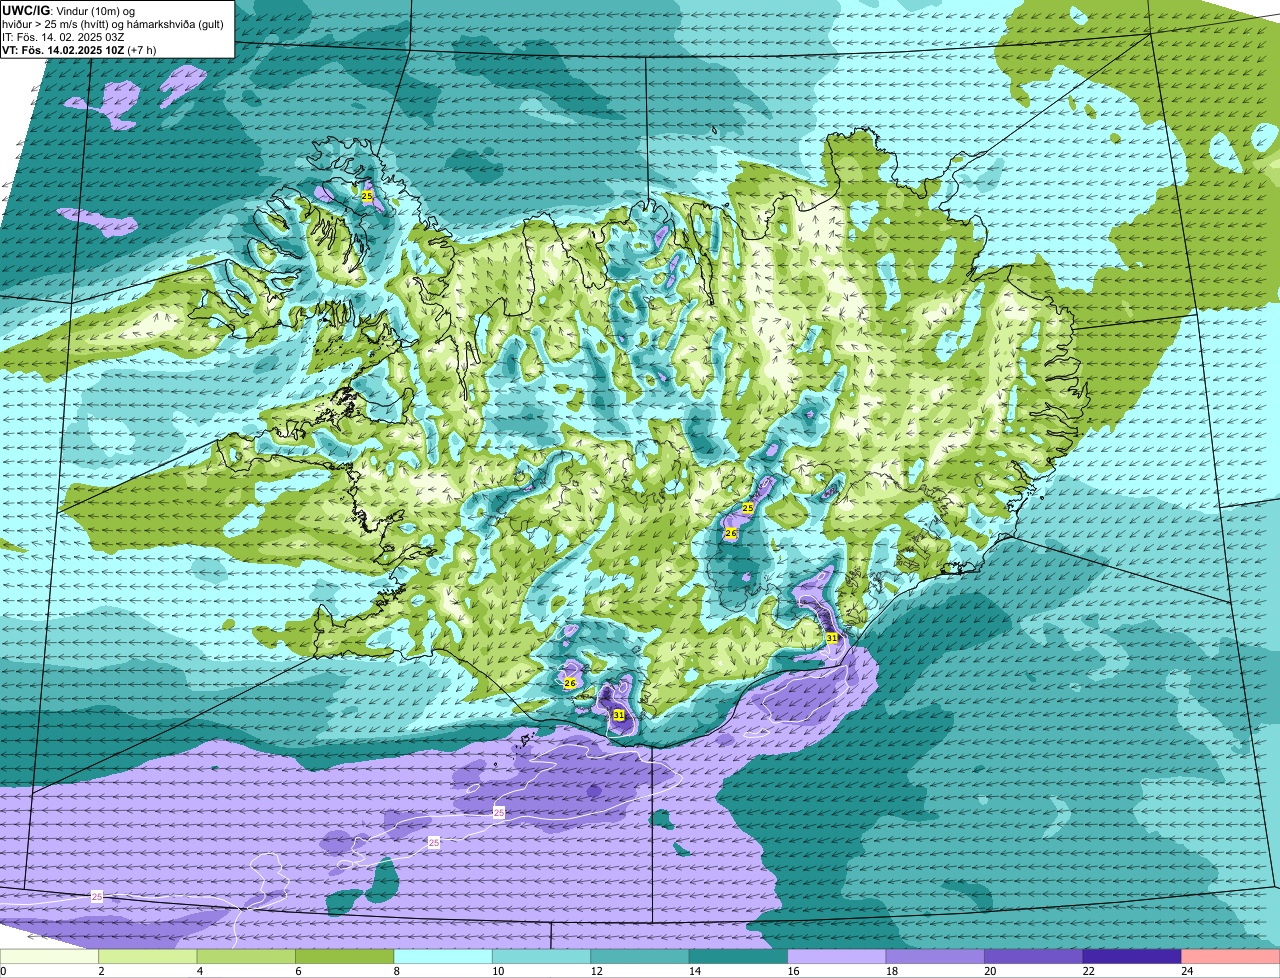Click the pale cream 0–2 legend swatch
Screen dimensions: 1280x978
coord(50,956)
